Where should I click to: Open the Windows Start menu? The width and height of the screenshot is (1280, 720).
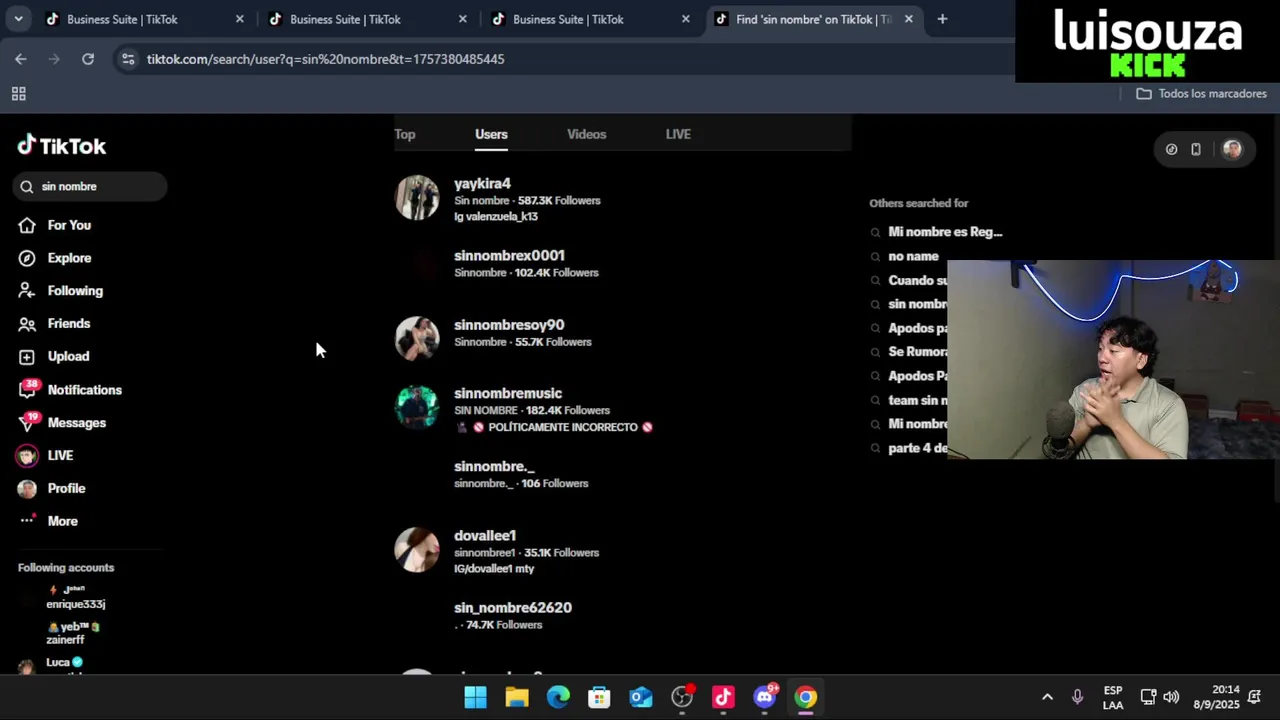click(476, 697)
